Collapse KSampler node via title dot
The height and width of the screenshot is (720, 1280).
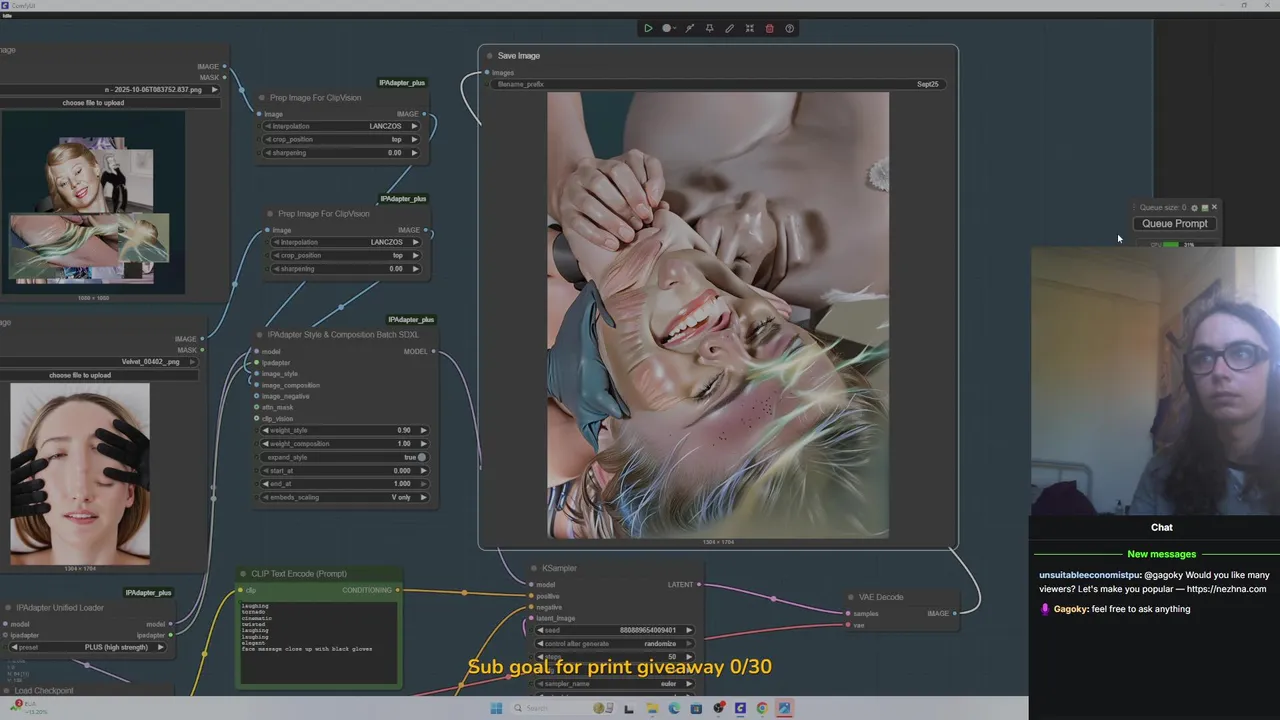point(533,568)
